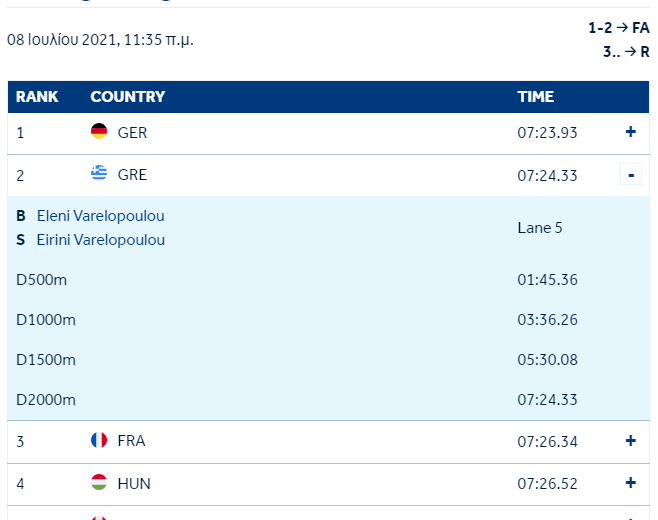Select rower Eleni Varelopoulou

pos(100,216)
